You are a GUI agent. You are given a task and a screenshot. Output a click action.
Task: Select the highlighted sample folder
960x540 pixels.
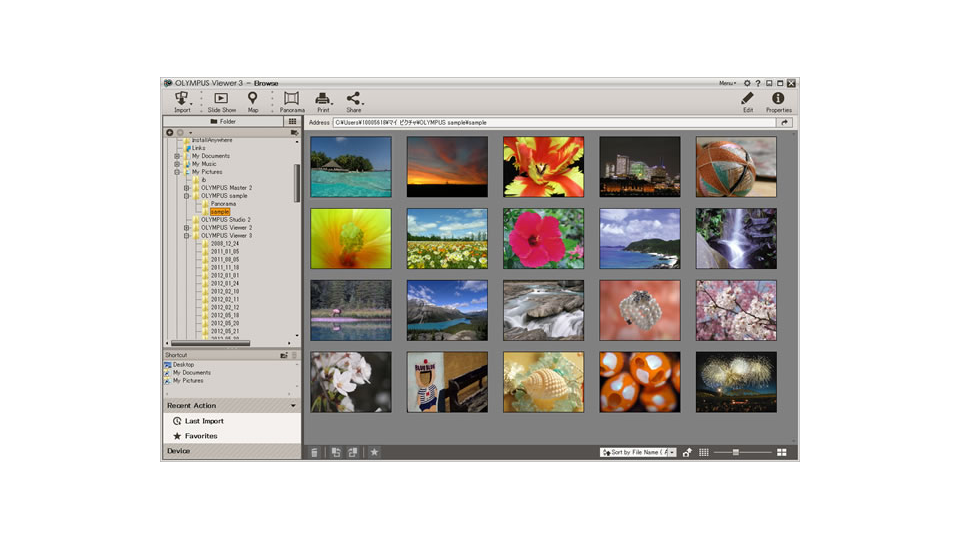(x=220, y=212)
